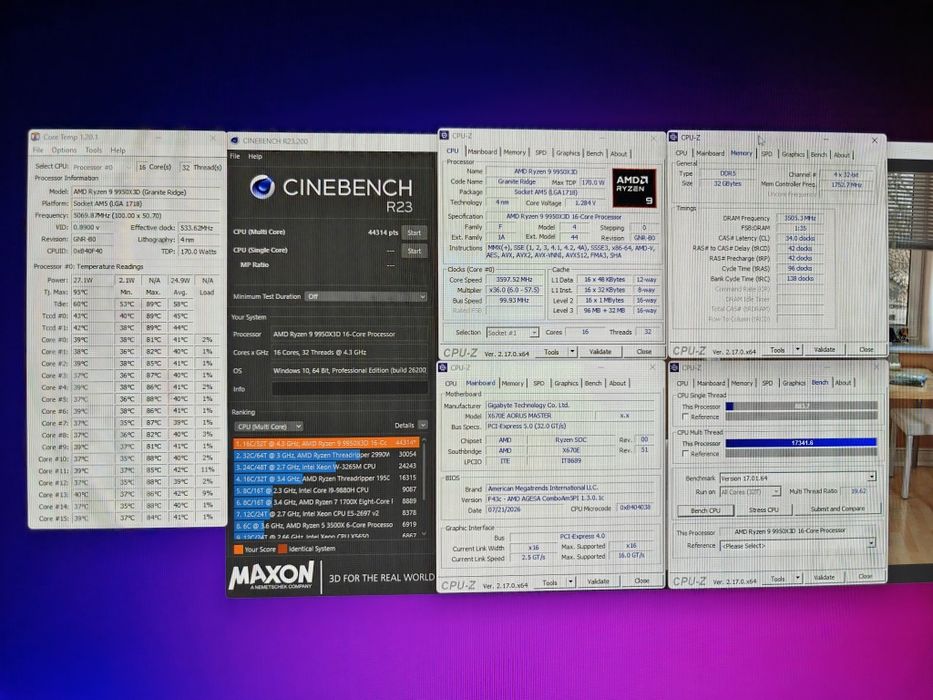Click the Tools dropdown arrow in the CPU-Z window on the CPU tab

coord(572,352)
